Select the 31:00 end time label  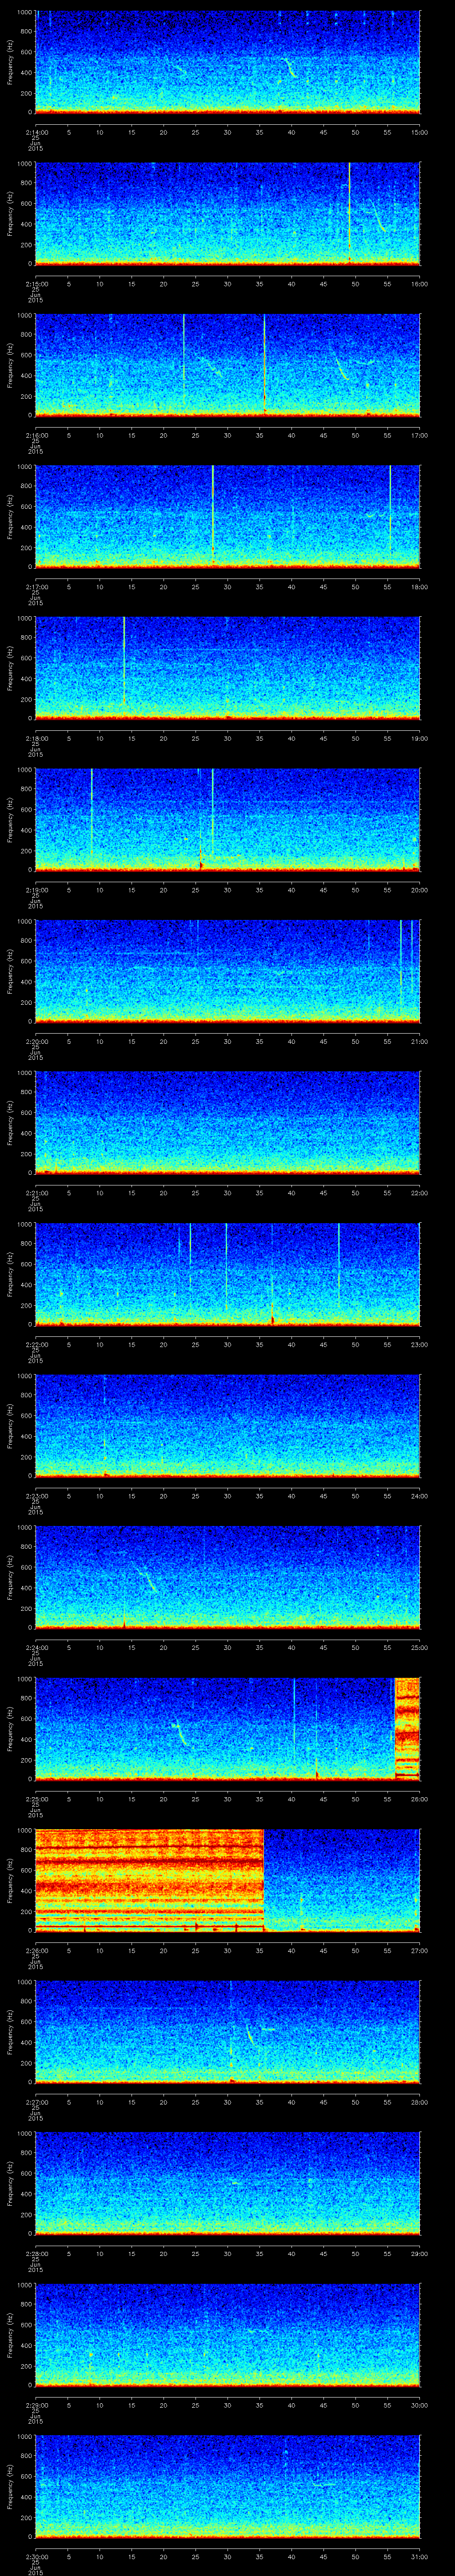[x=419, y=2556]
